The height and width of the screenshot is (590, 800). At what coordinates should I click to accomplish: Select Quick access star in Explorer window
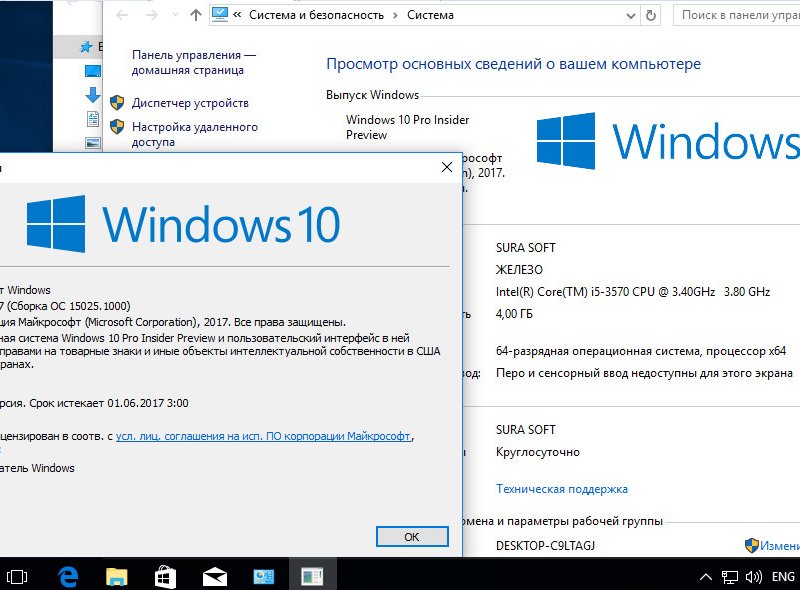pos(86,47)
